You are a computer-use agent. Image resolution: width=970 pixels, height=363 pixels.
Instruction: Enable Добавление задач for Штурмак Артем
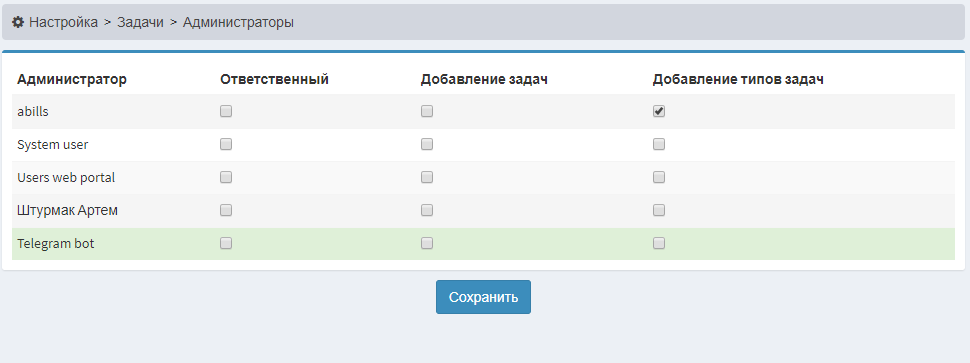coord(427,210)
